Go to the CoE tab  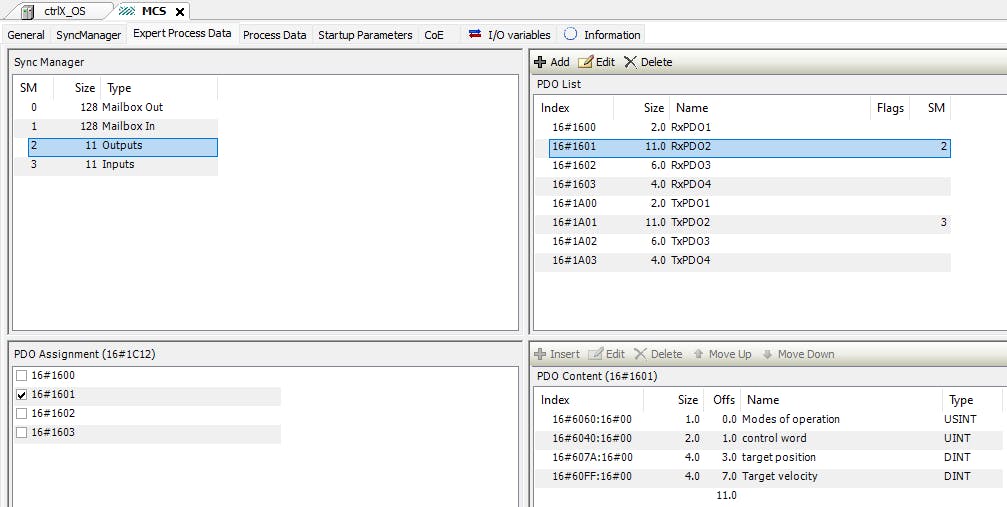coord(434,35)
